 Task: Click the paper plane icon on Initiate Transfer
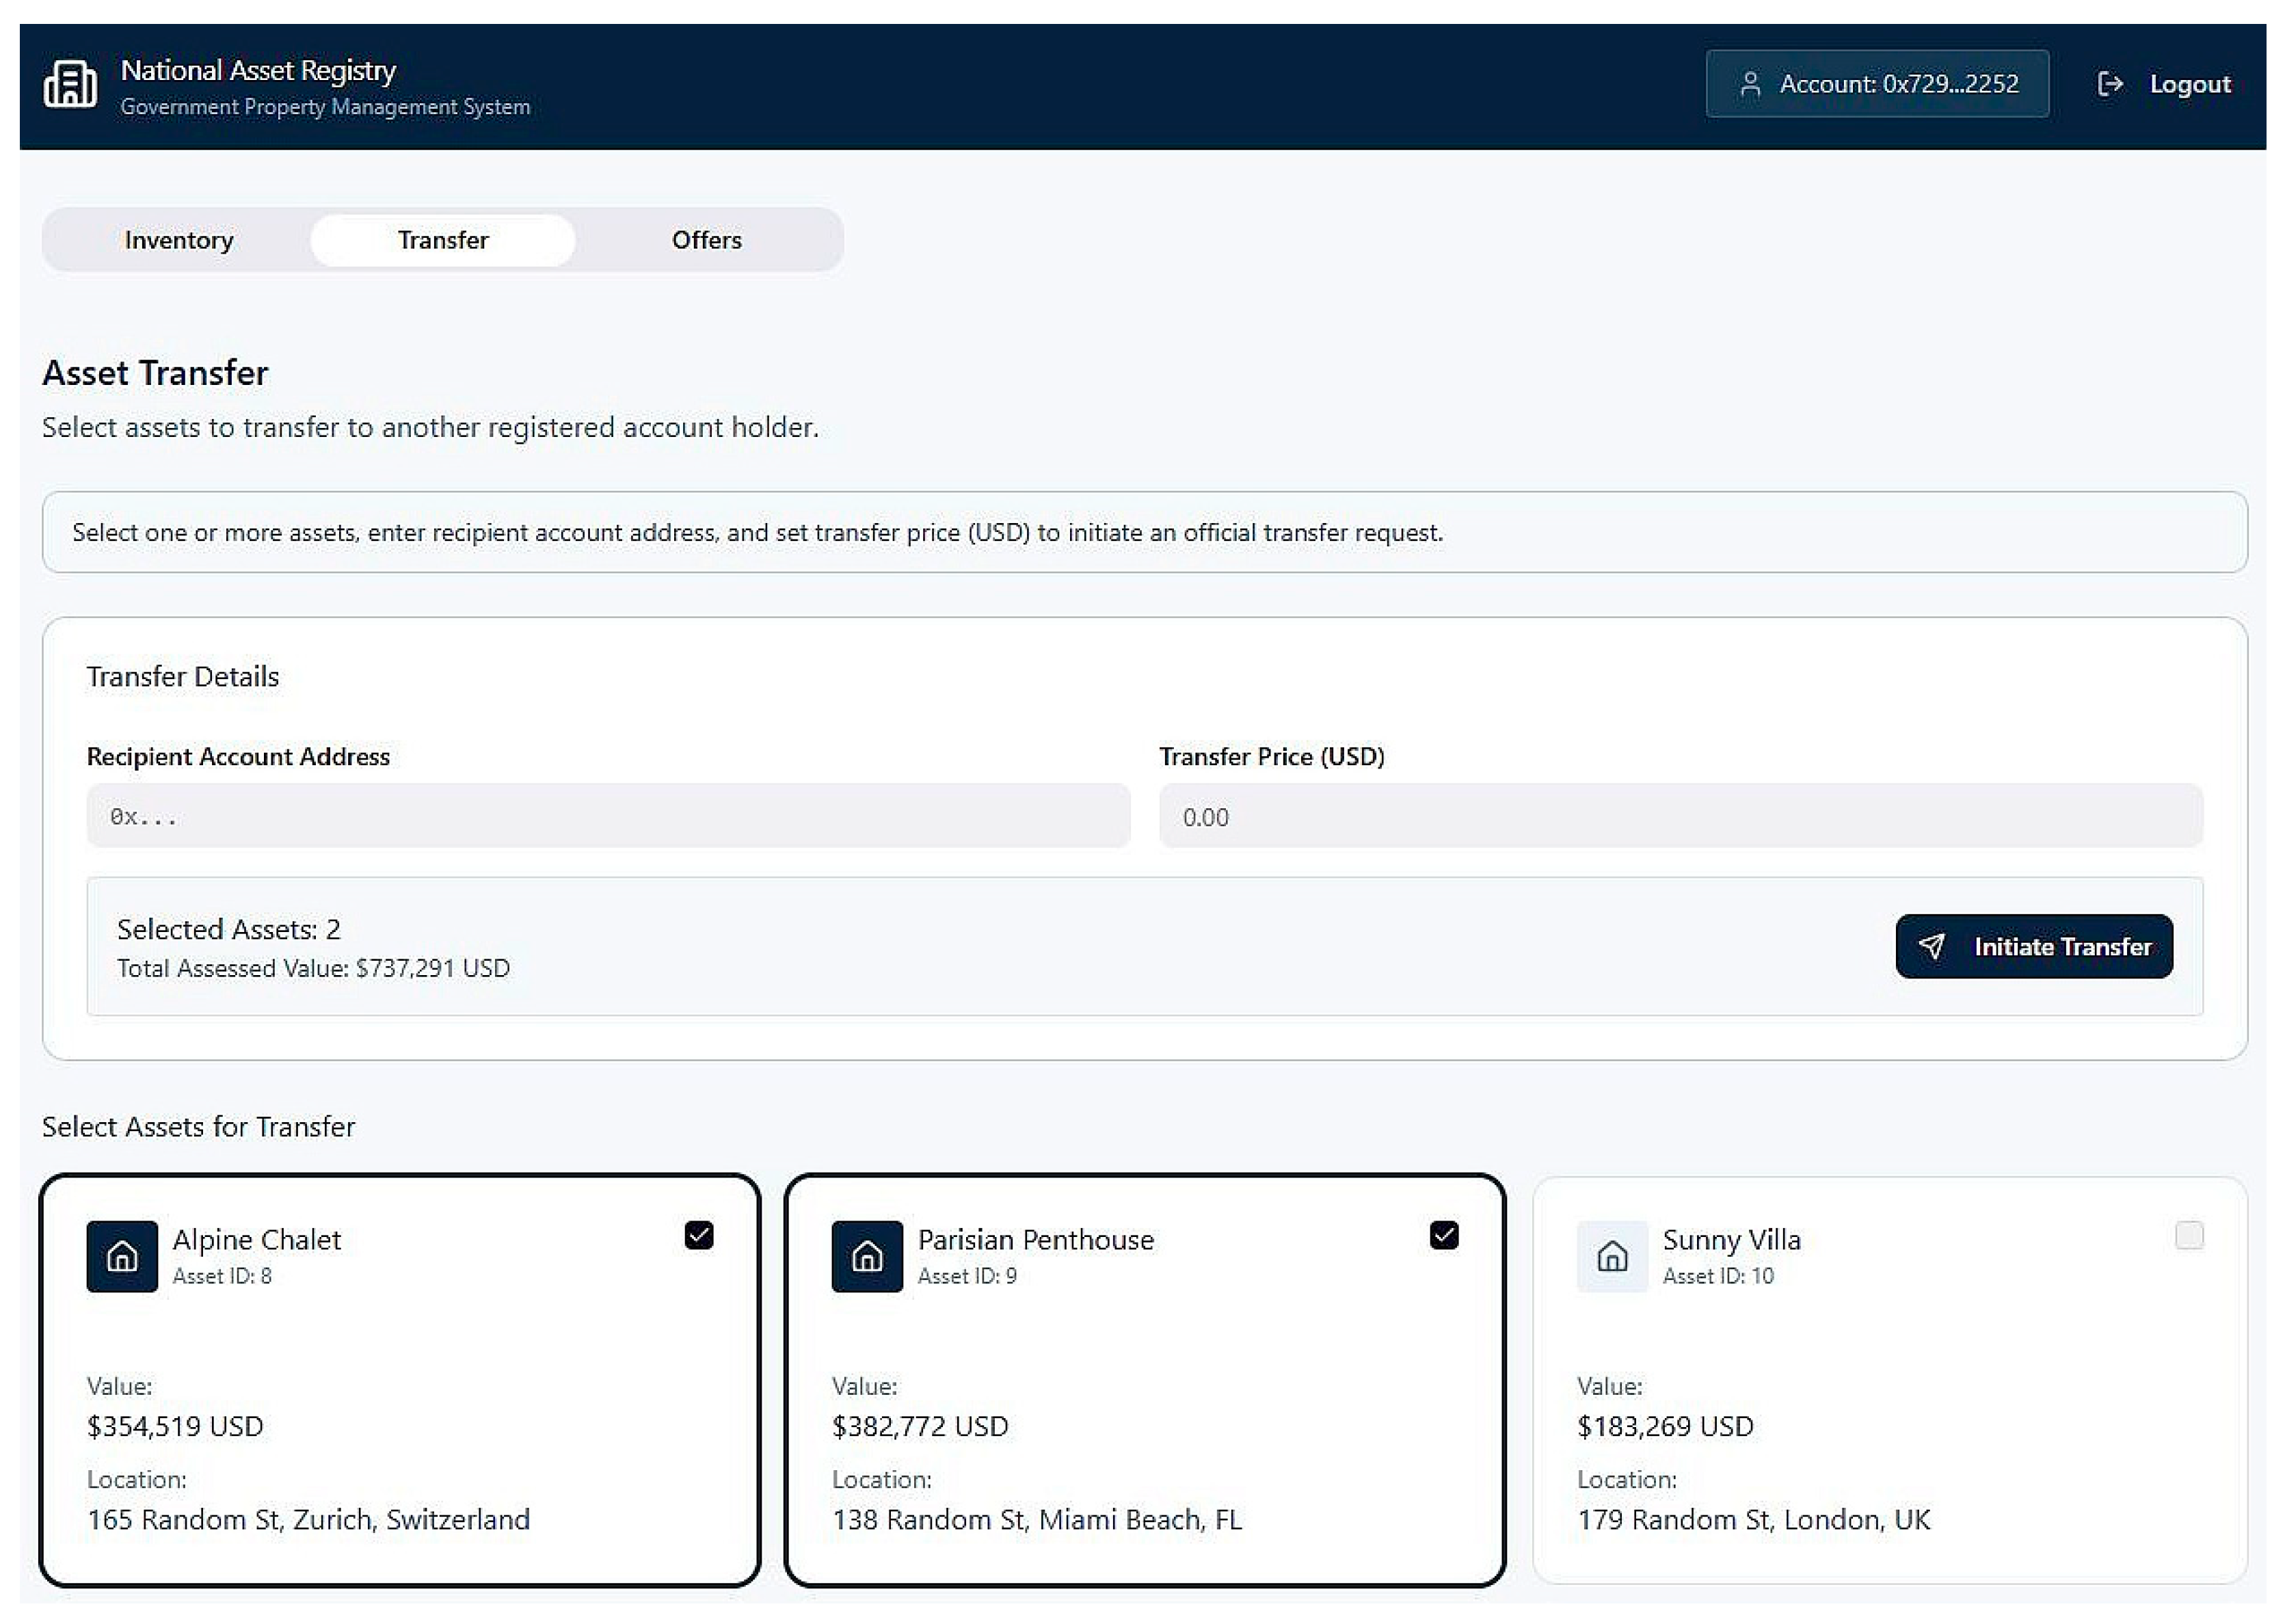click(1931, 946)
